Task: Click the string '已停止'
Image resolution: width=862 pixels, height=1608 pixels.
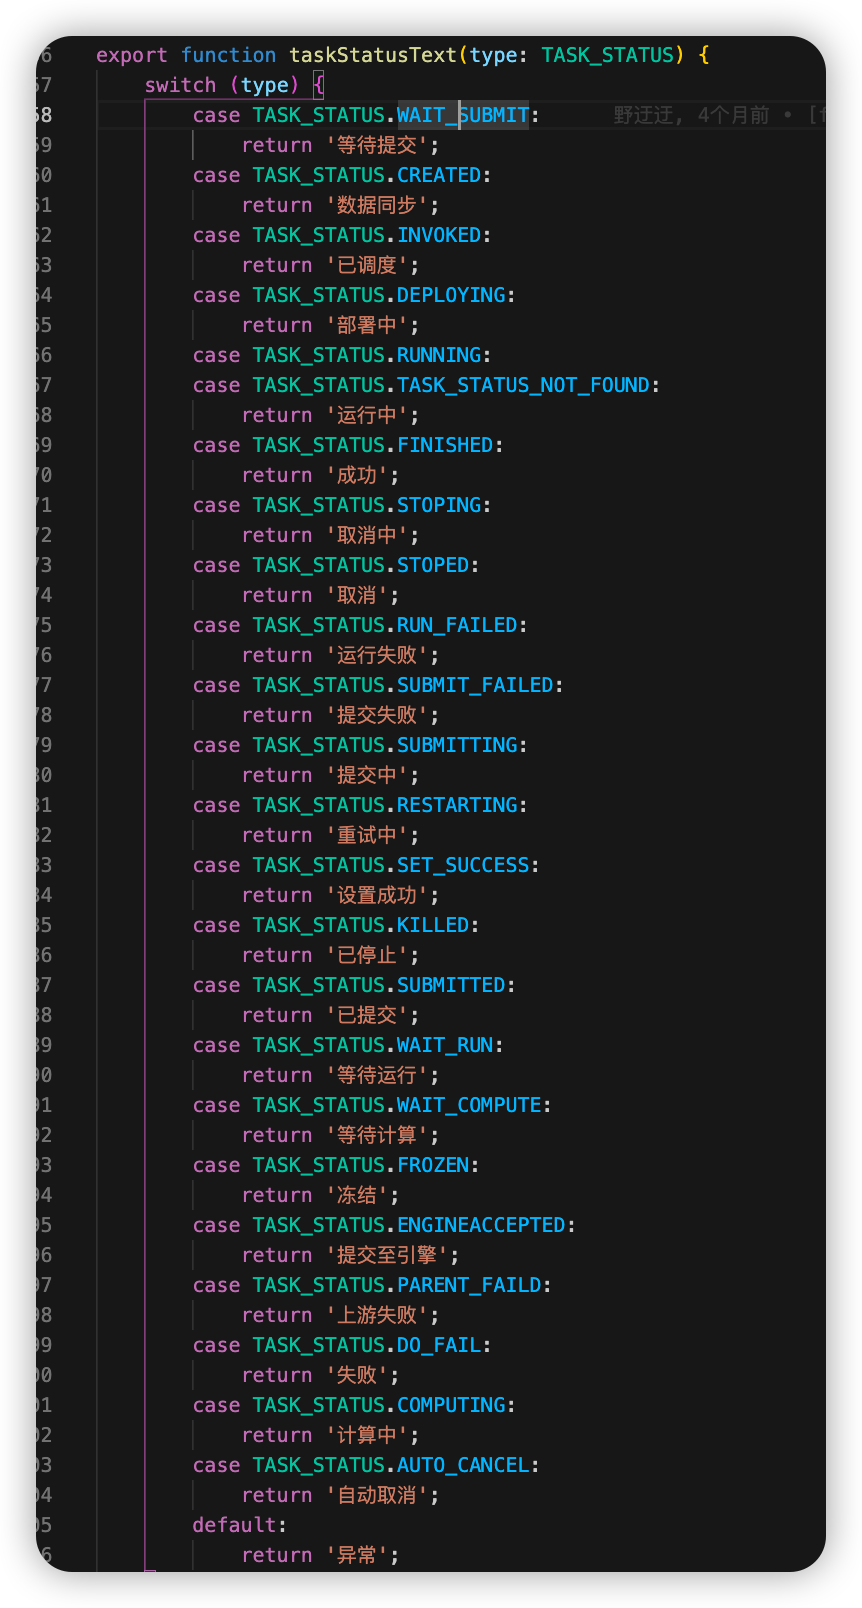Action: click(x=367, y=955)
